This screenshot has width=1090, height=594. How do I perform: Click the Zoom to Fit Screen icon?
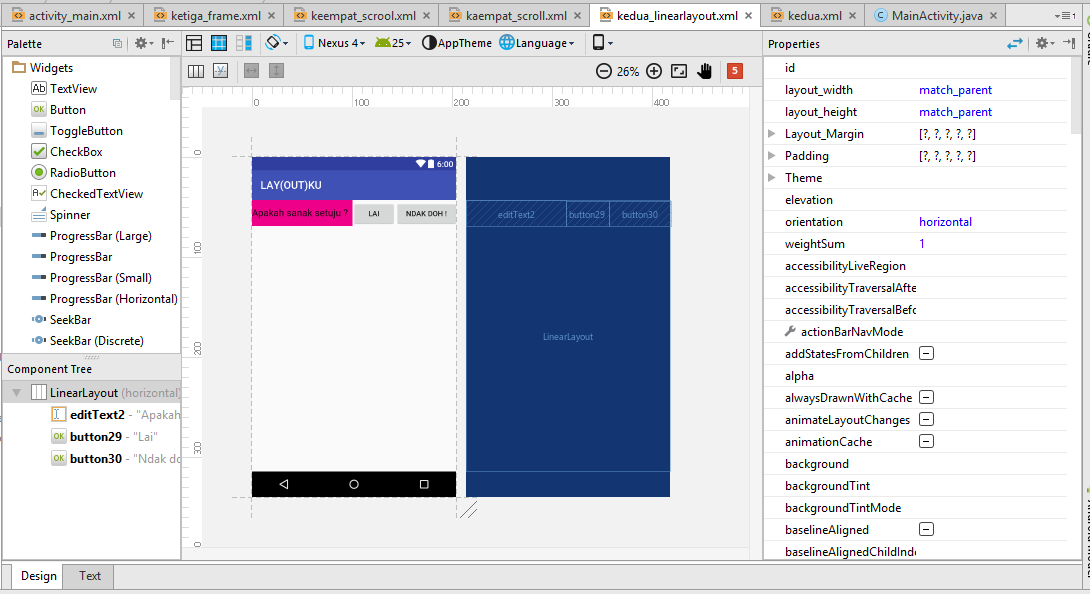[679, 71]
